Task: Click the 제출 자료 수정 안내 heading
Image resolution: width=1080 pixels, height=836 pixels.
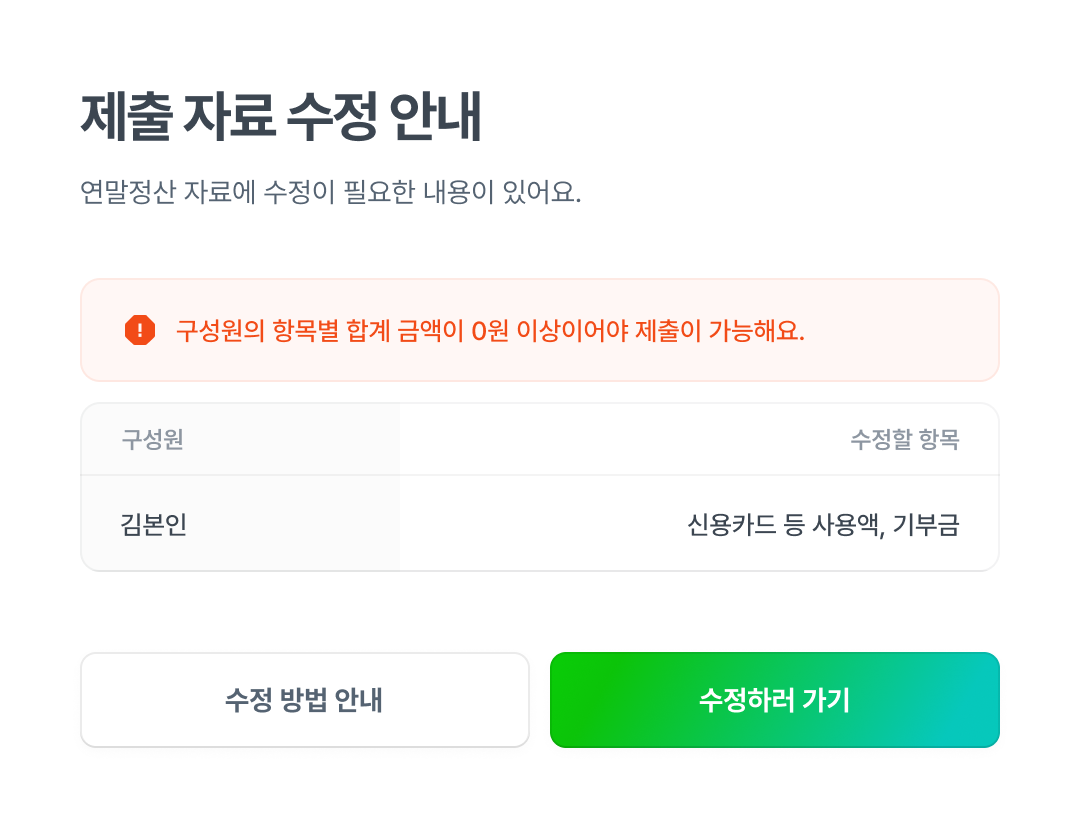Action: [x=281, y=118]
